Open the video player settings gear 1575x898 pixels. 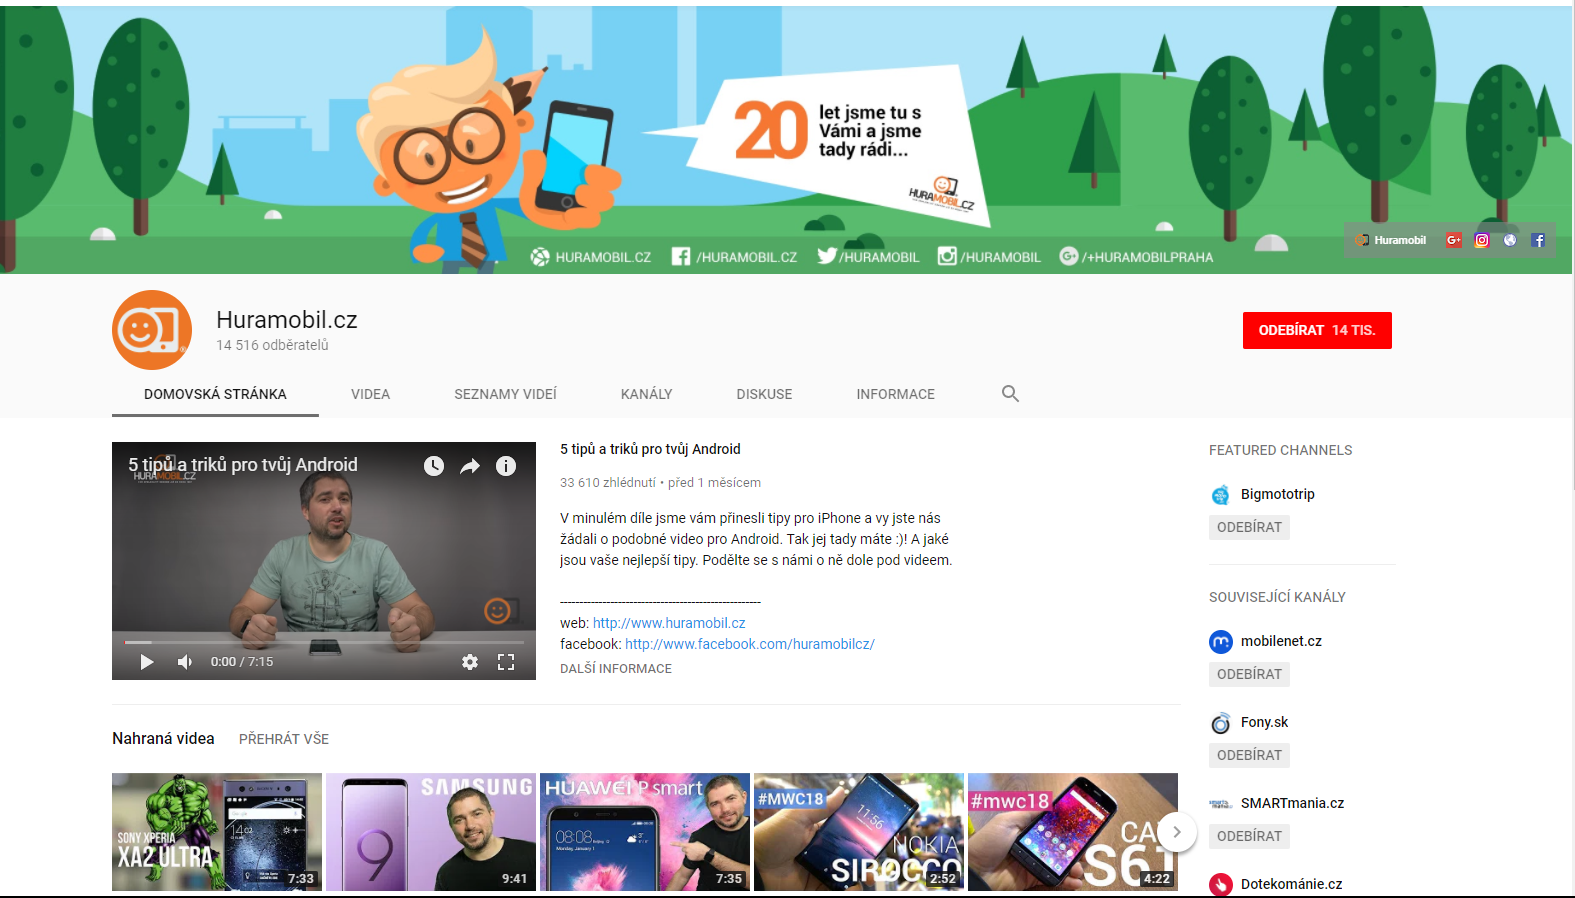[470, 662]
